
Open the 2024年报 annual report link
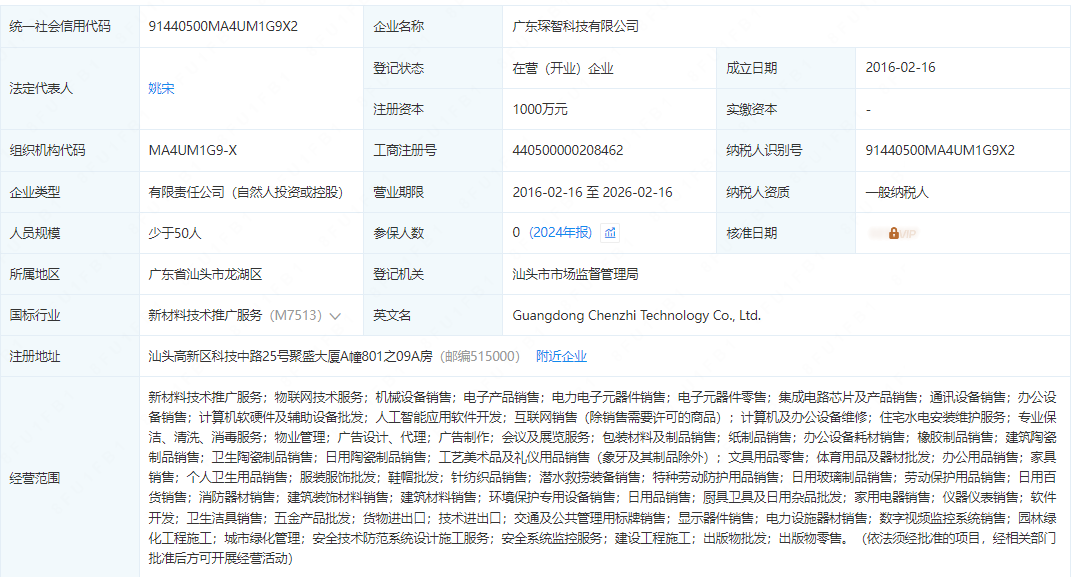pyautogui.click(x=560, y=233)
